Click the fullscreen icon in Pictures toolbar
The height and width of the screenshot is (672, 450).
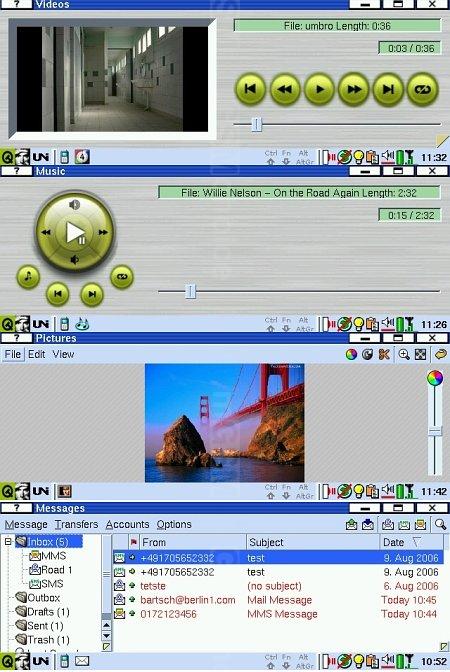click(420, 354)
